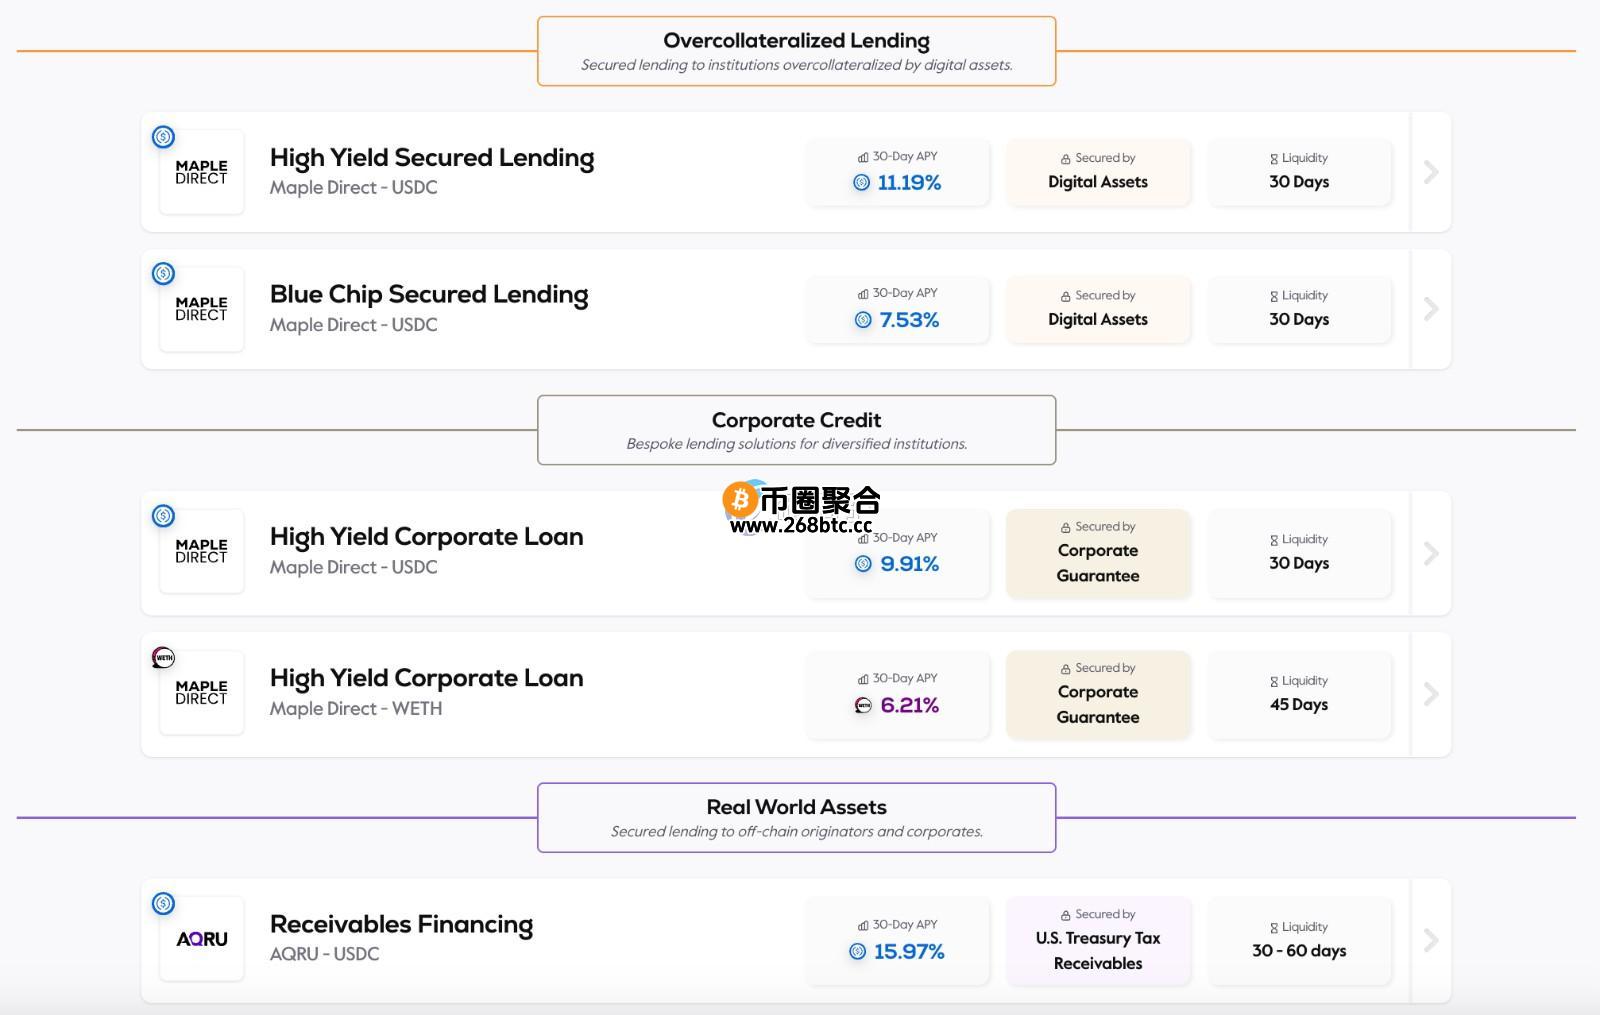Screen dimensions: 1600x1015
Task: Select the High Yield Corporate Loan title above Maple Direct - USDC
Action: click(427, 537)
